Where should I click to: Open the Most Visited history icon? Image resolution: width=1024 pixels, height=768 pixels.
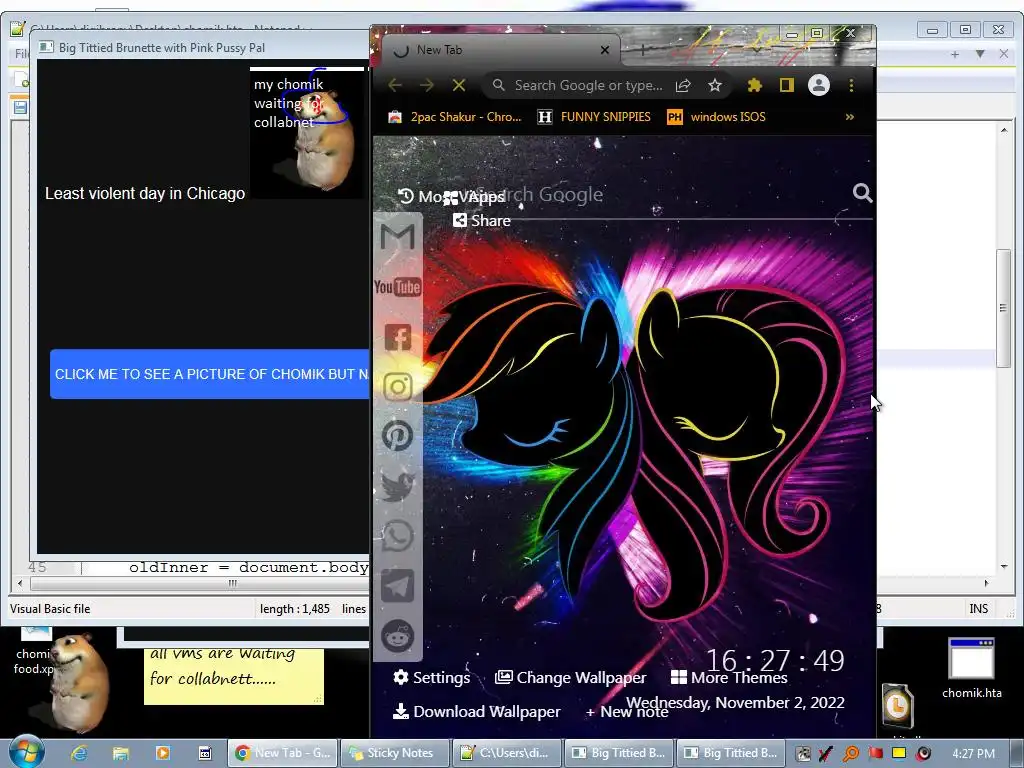pos(406,195)
